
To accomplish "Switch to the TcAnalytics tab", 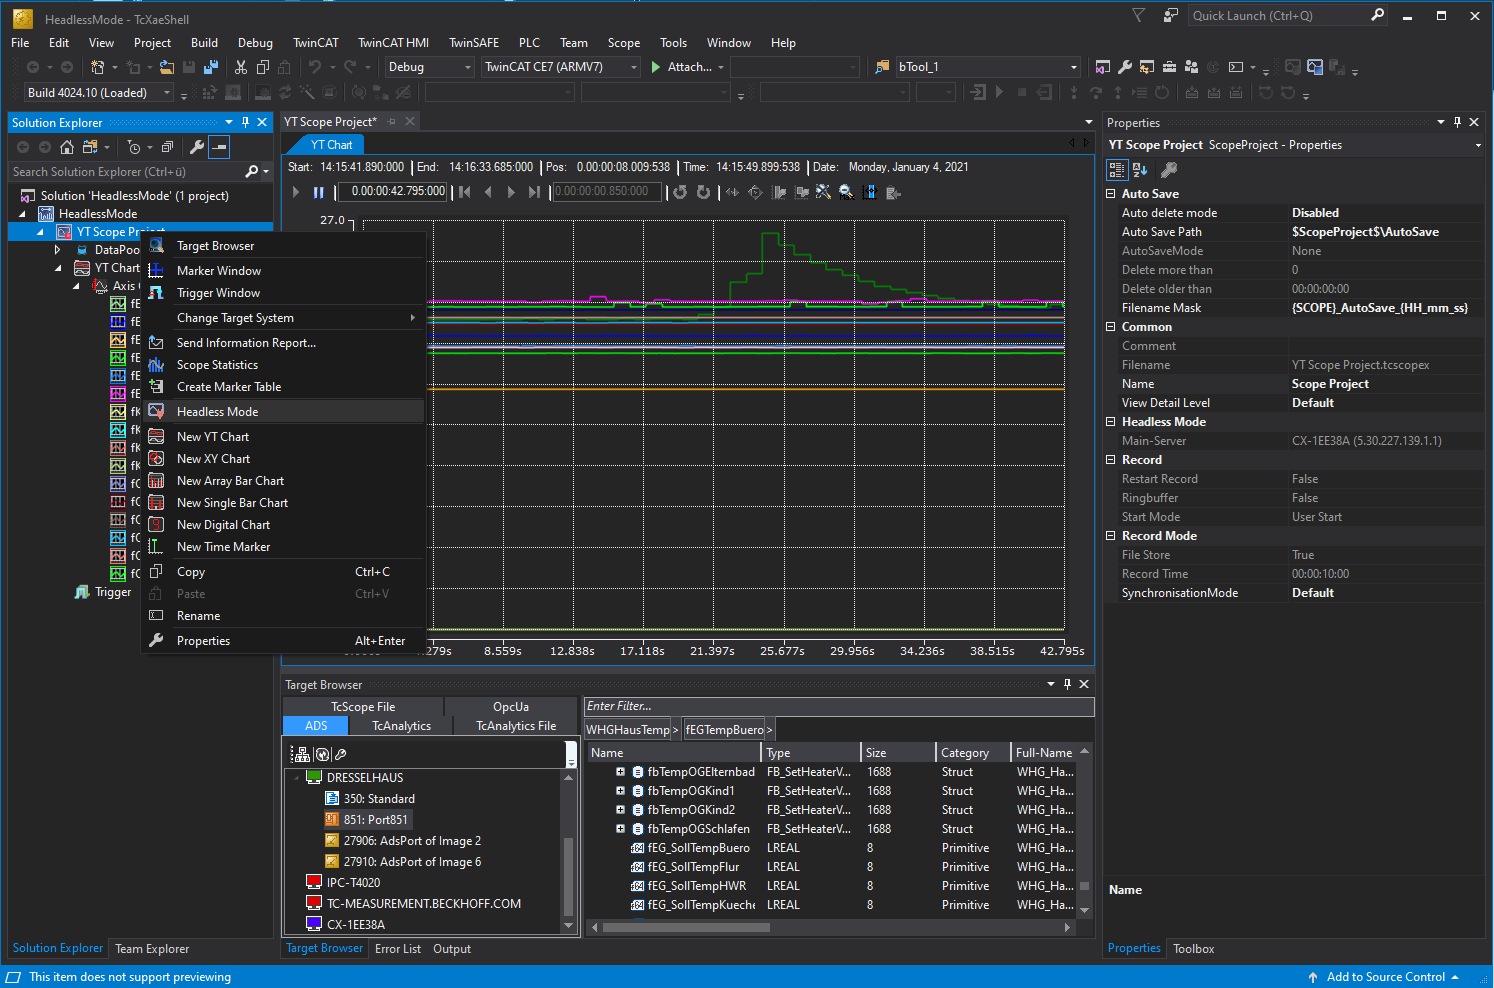I will point(401,726).
